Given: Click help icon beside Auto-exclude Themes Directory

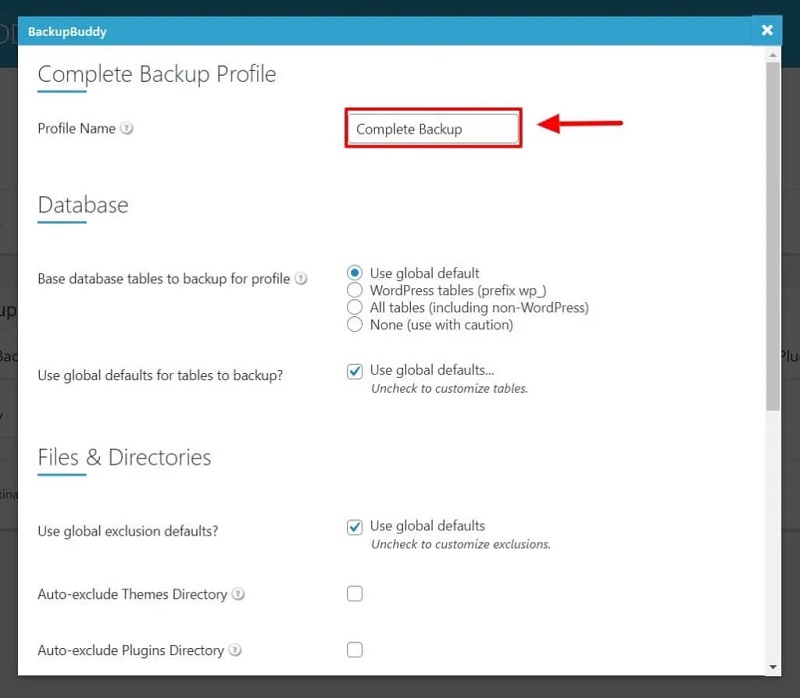Looking at the screenshot, I should point(238,594).
